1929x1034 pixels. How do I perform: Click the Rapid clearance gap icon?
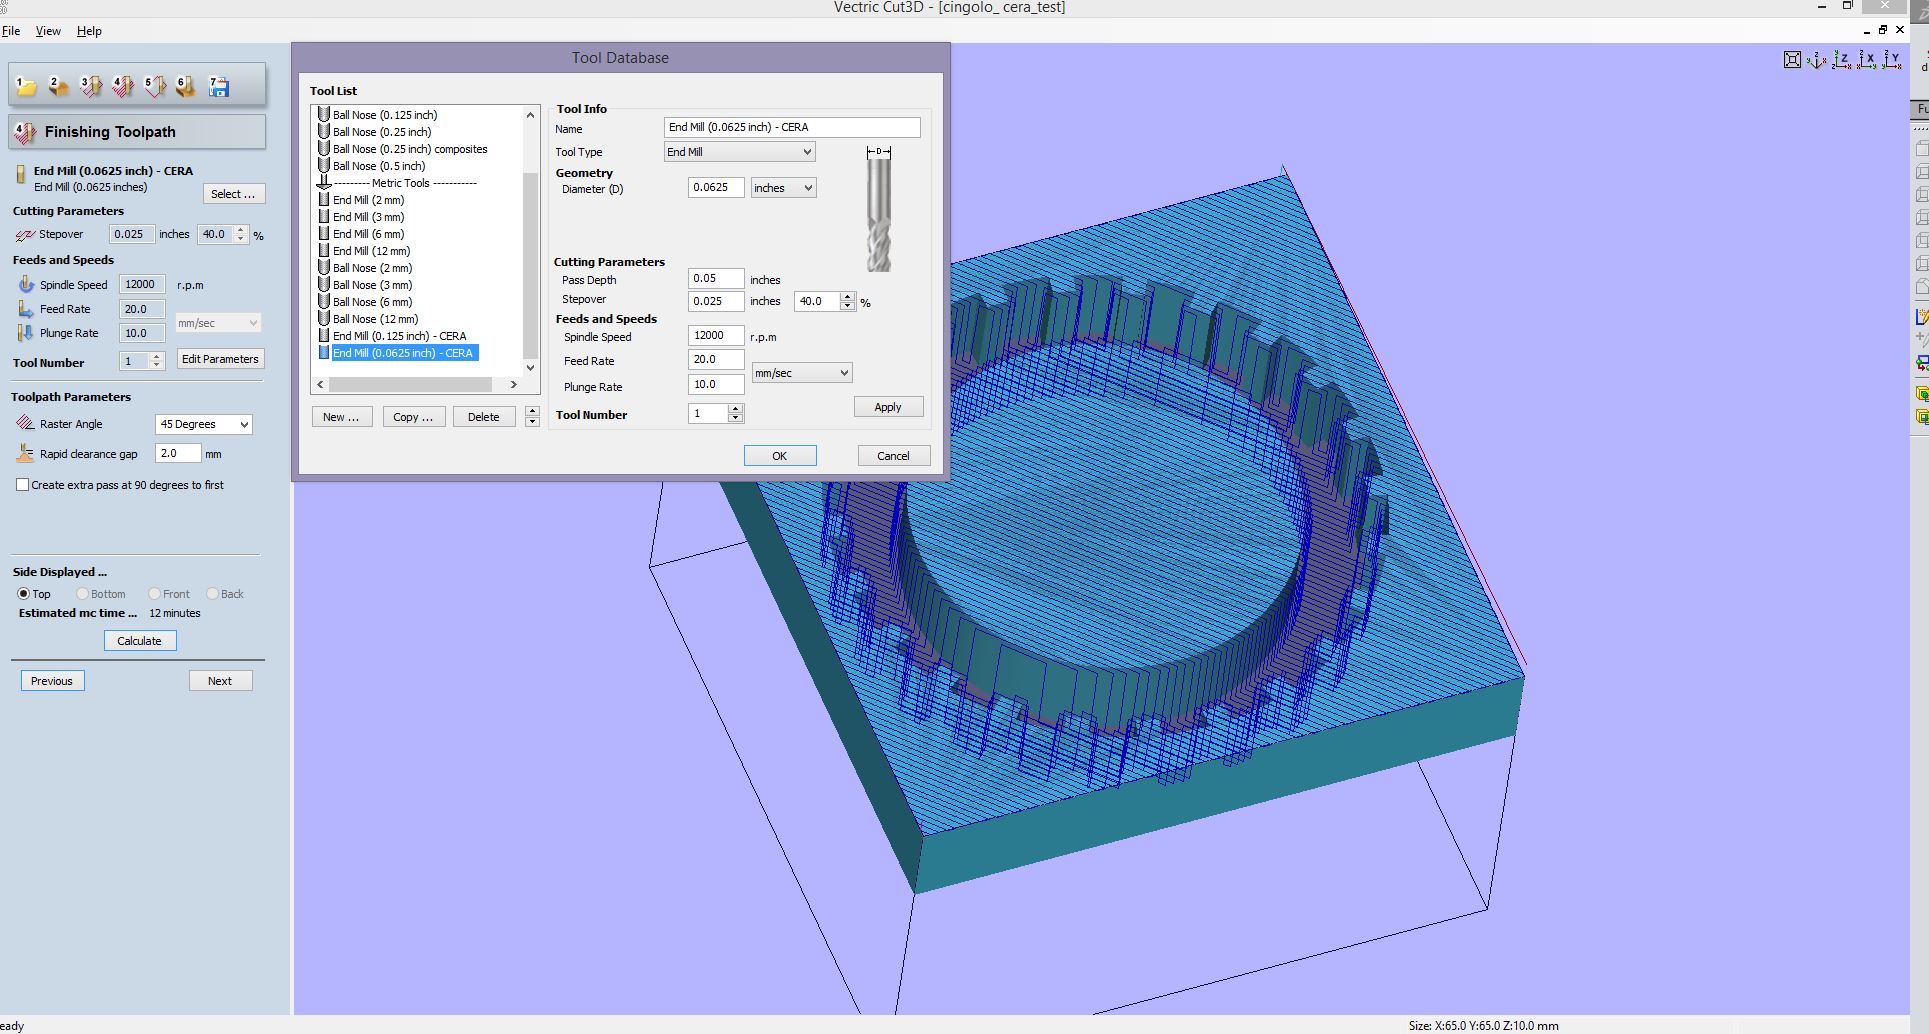[25, 454]
